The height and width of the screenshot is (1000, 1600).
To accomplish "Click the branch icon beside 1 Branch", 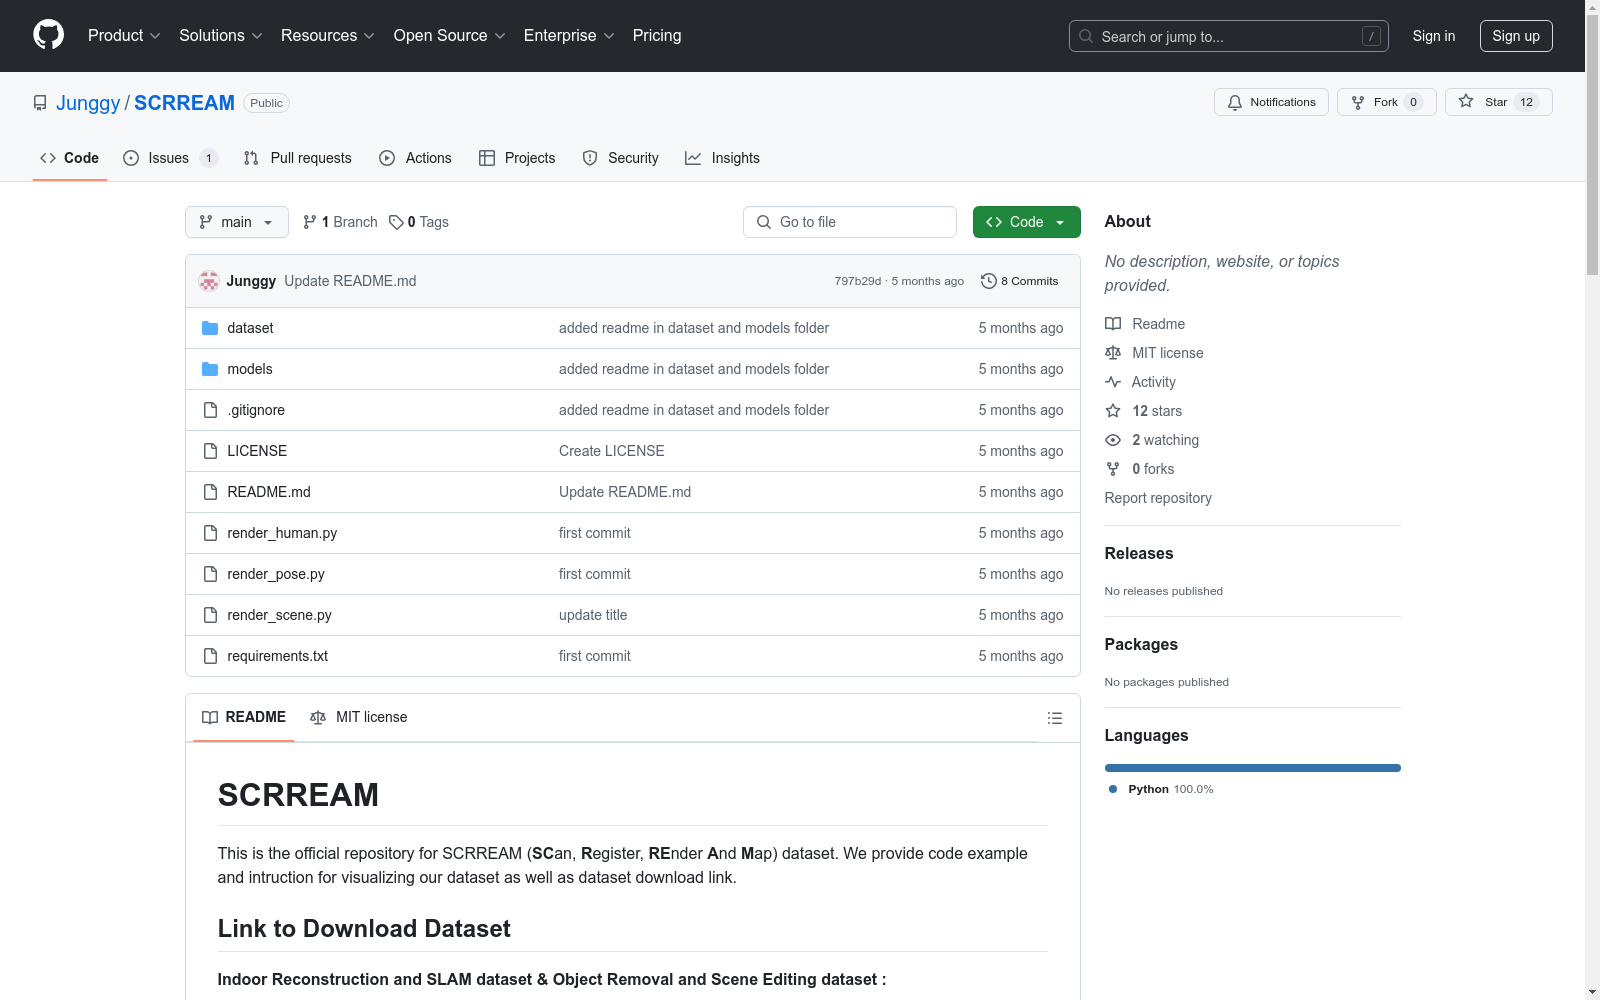I will 310,222.
